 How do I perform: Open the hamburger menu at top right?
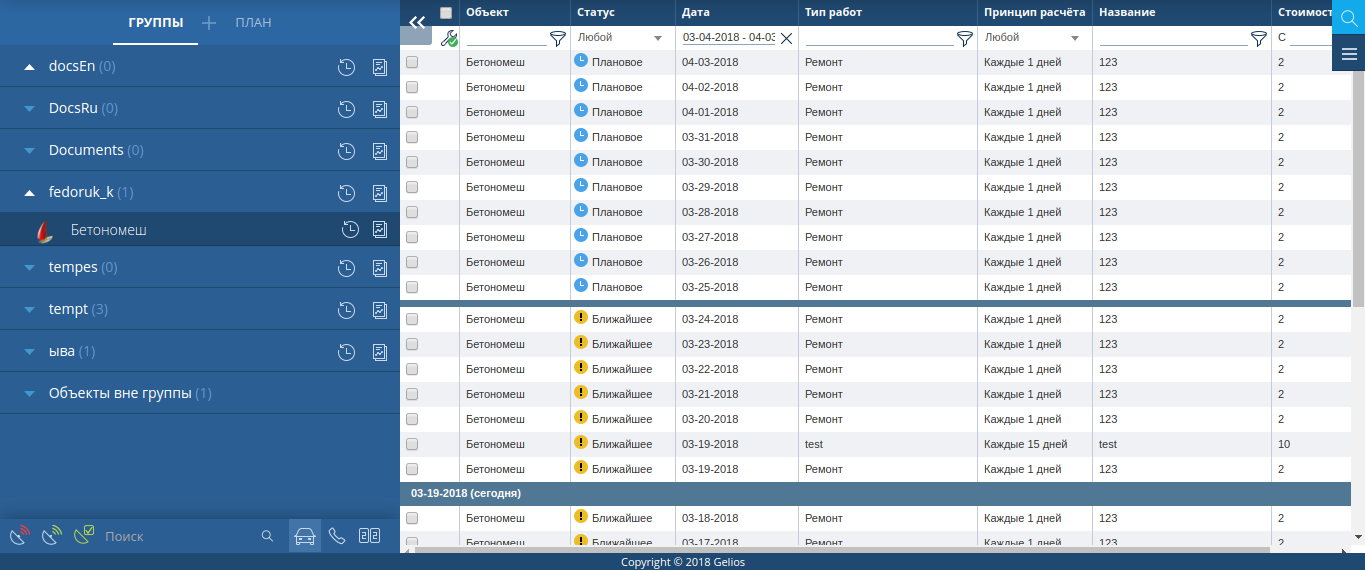pyautogui.click(x=1348, y=54)
